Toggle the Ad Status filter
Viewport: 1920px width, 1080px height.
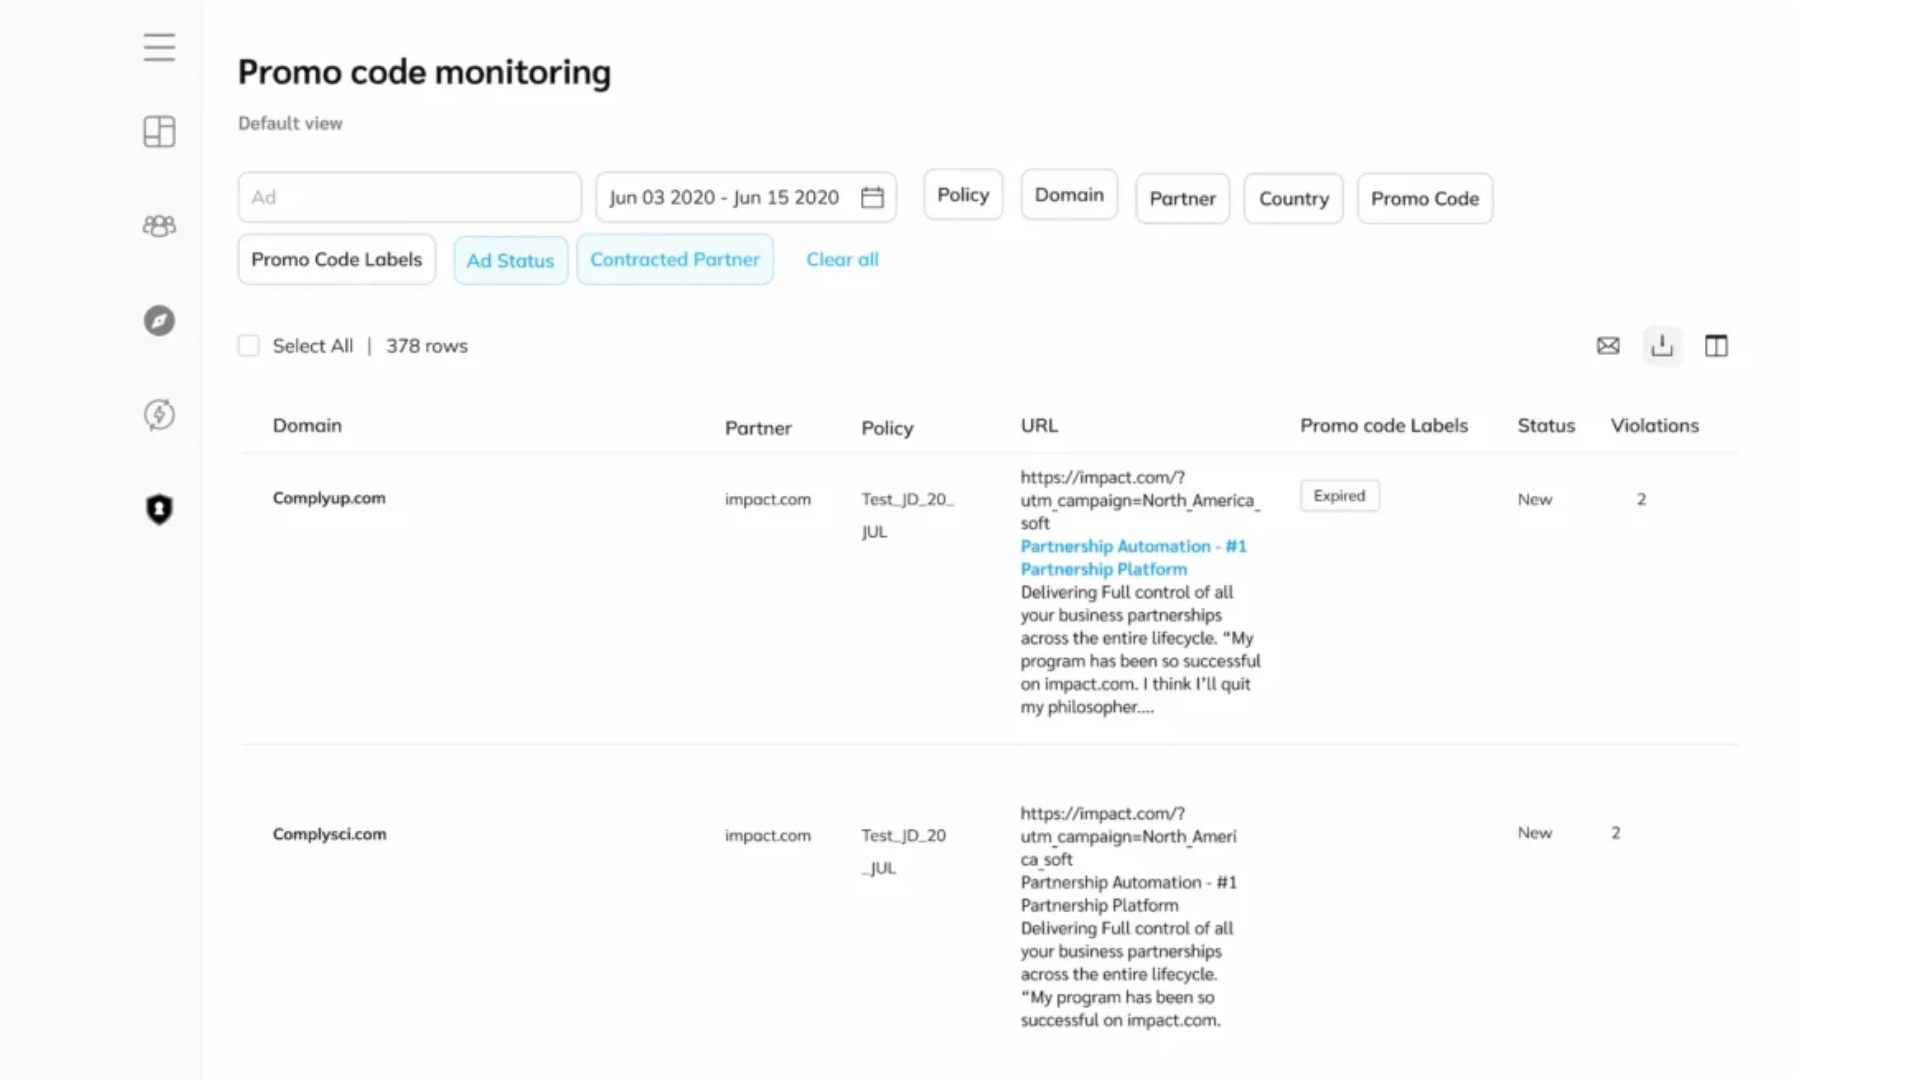click(x=510, y=261)
